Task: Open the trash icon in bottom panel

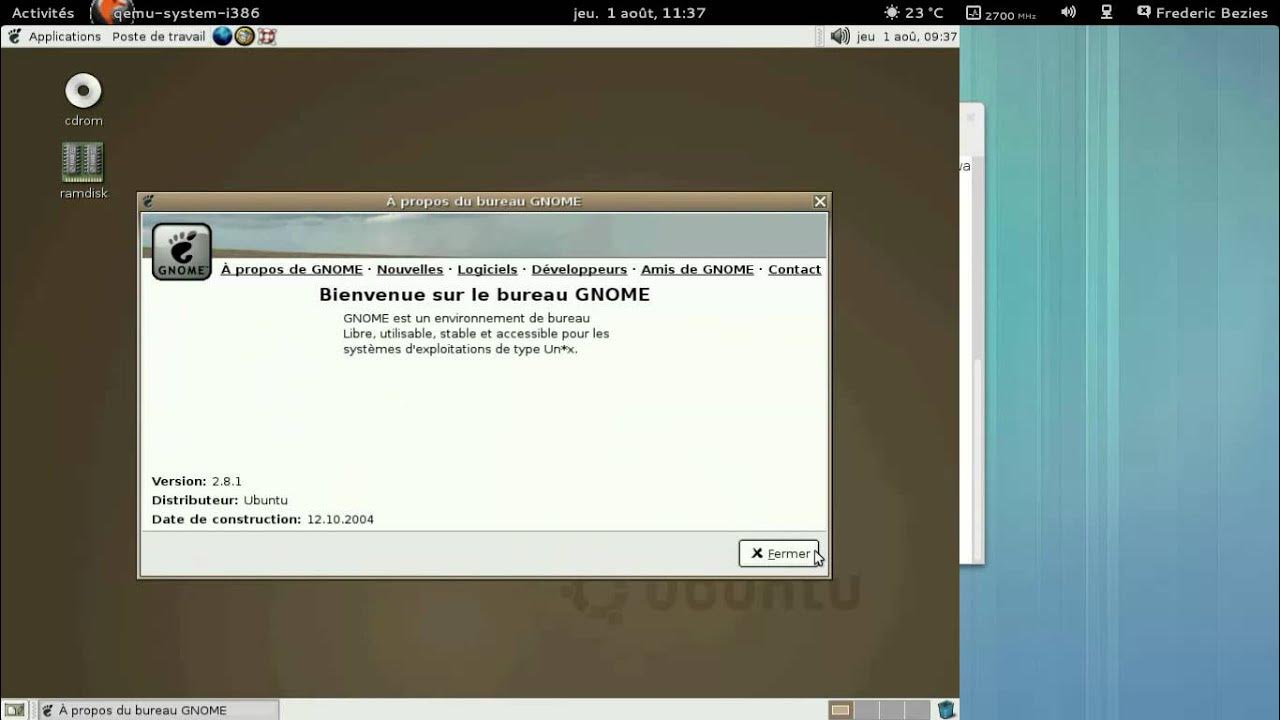Action: (x=946, y=710)
